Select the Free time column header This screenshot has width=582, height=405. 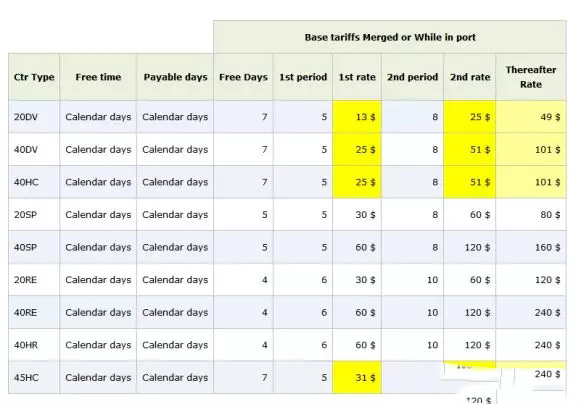coord(98,77)
